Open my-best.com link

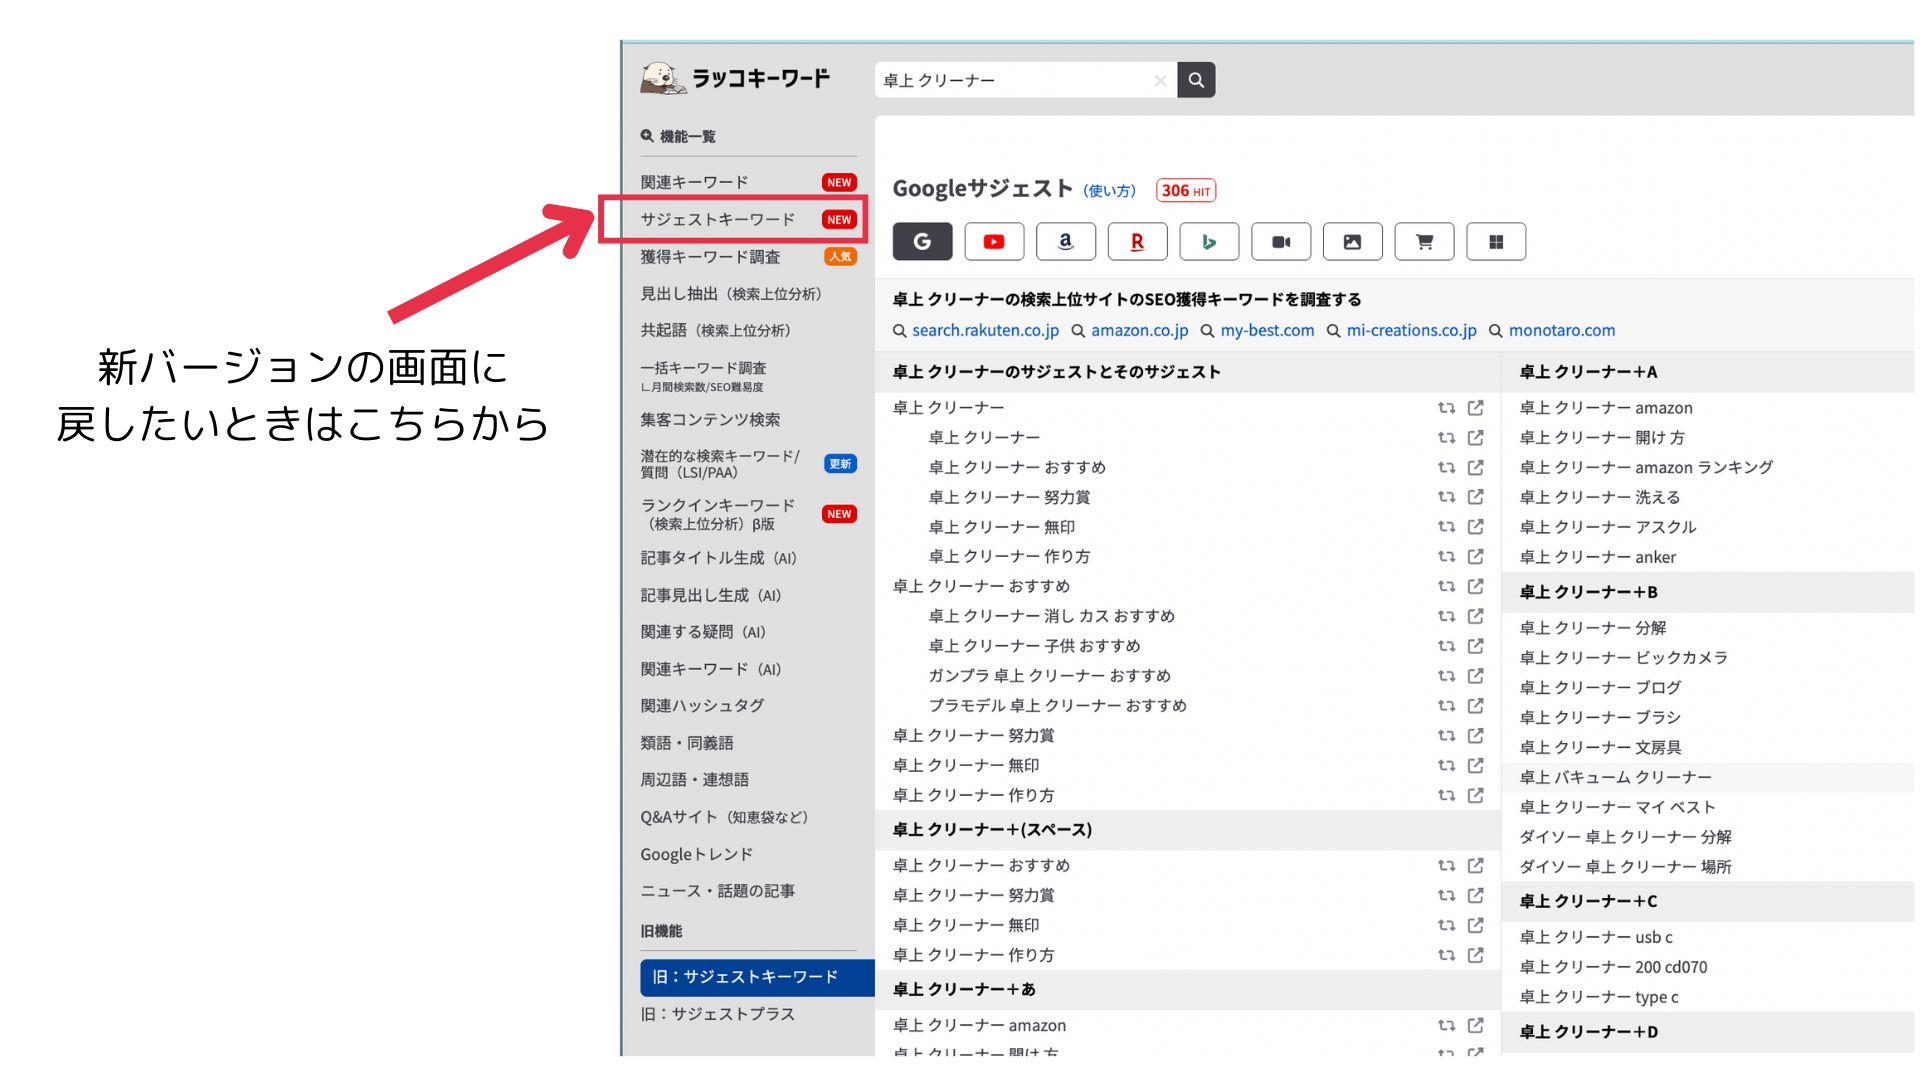pyautogui.click(x=1267, y=331)
